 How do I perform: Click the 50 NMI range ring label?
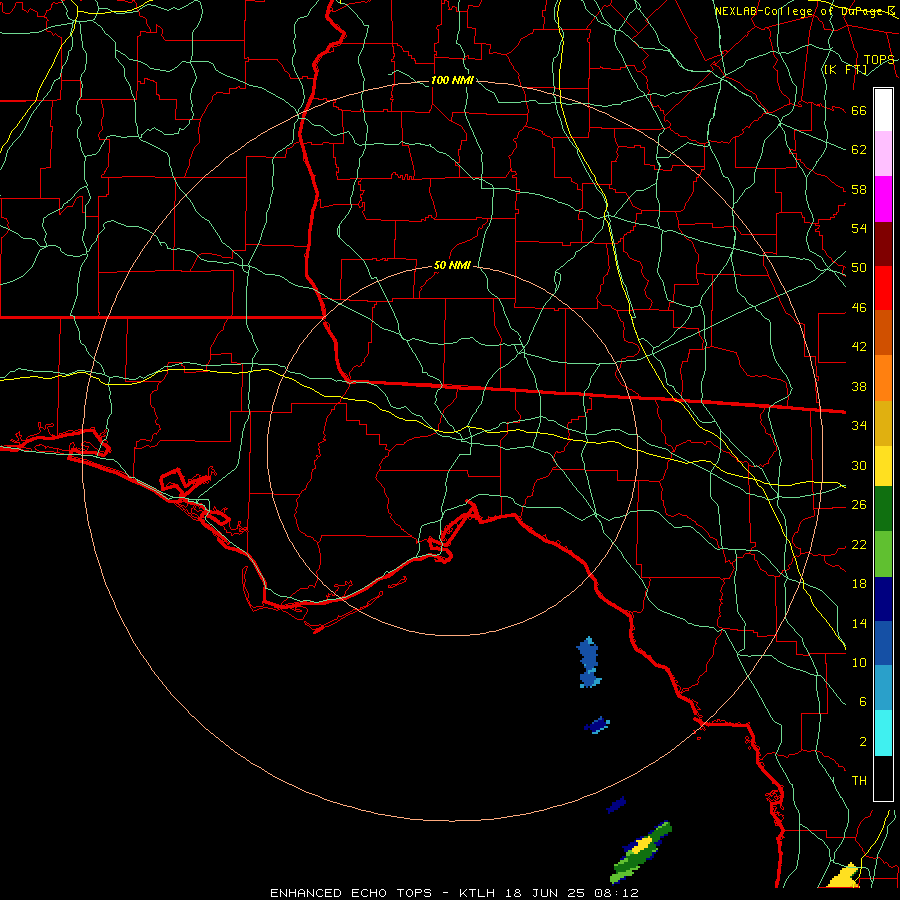click(452, 265)
